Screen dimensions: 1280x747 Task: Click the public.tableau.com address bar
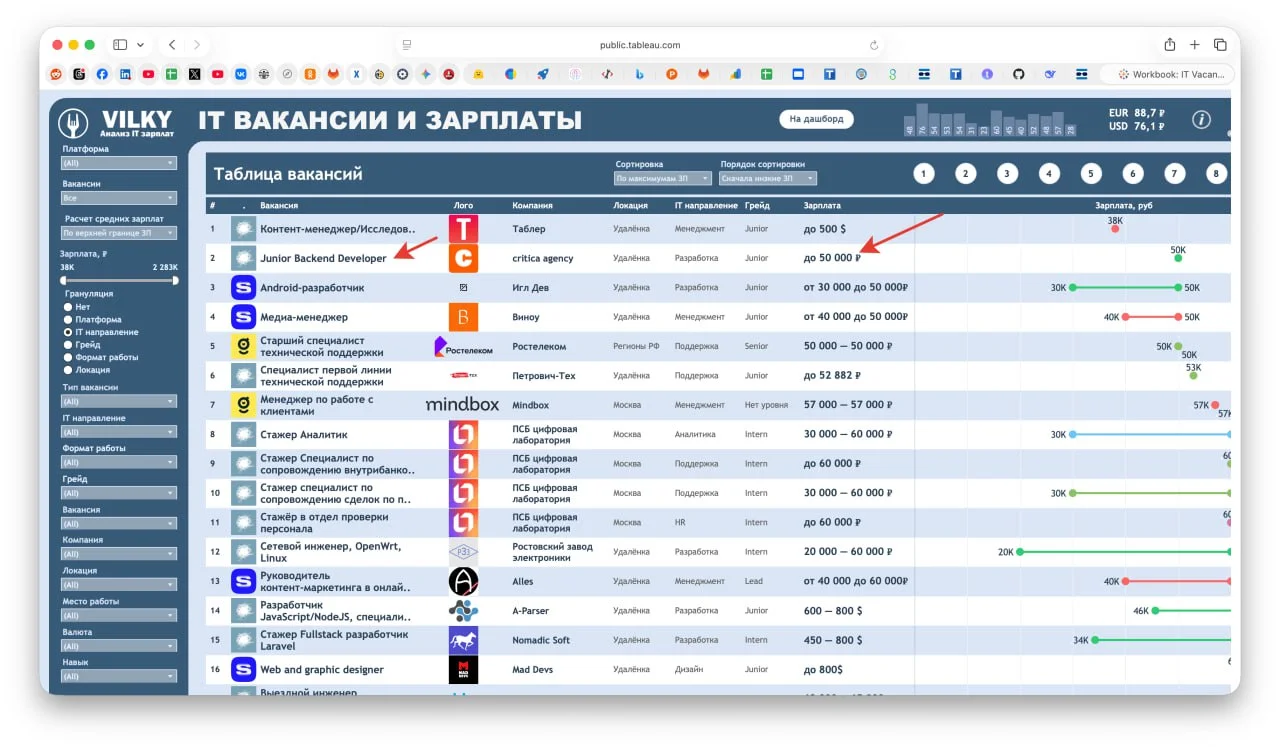640,45
